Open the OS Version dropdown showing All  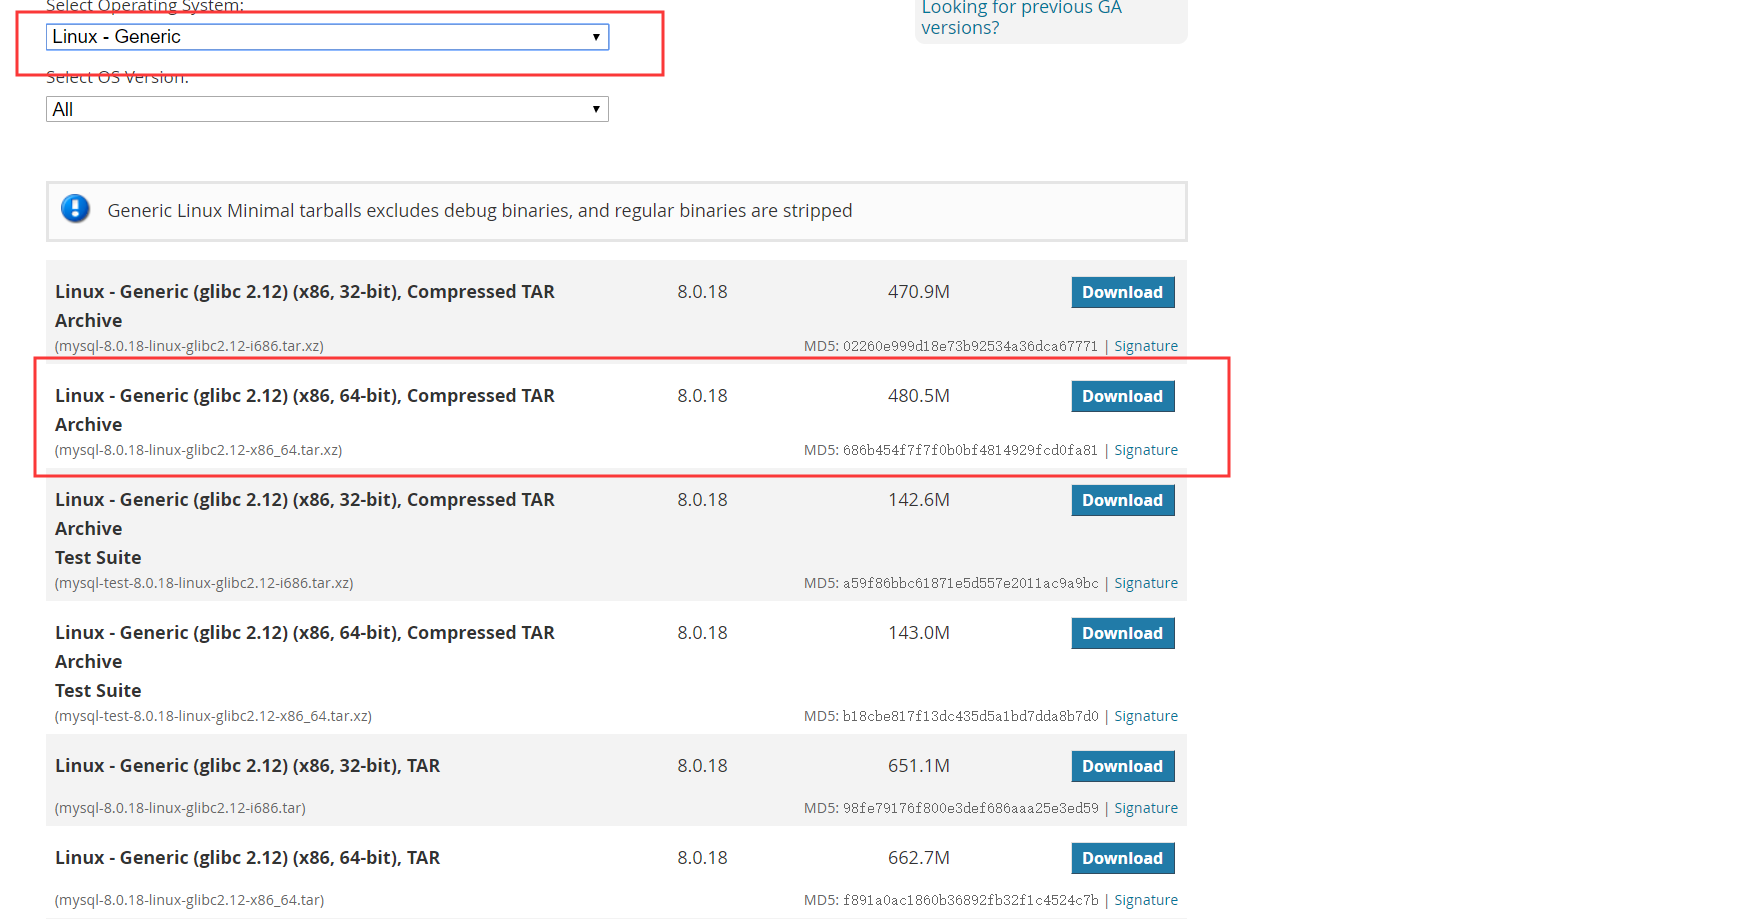pos(327,109)
